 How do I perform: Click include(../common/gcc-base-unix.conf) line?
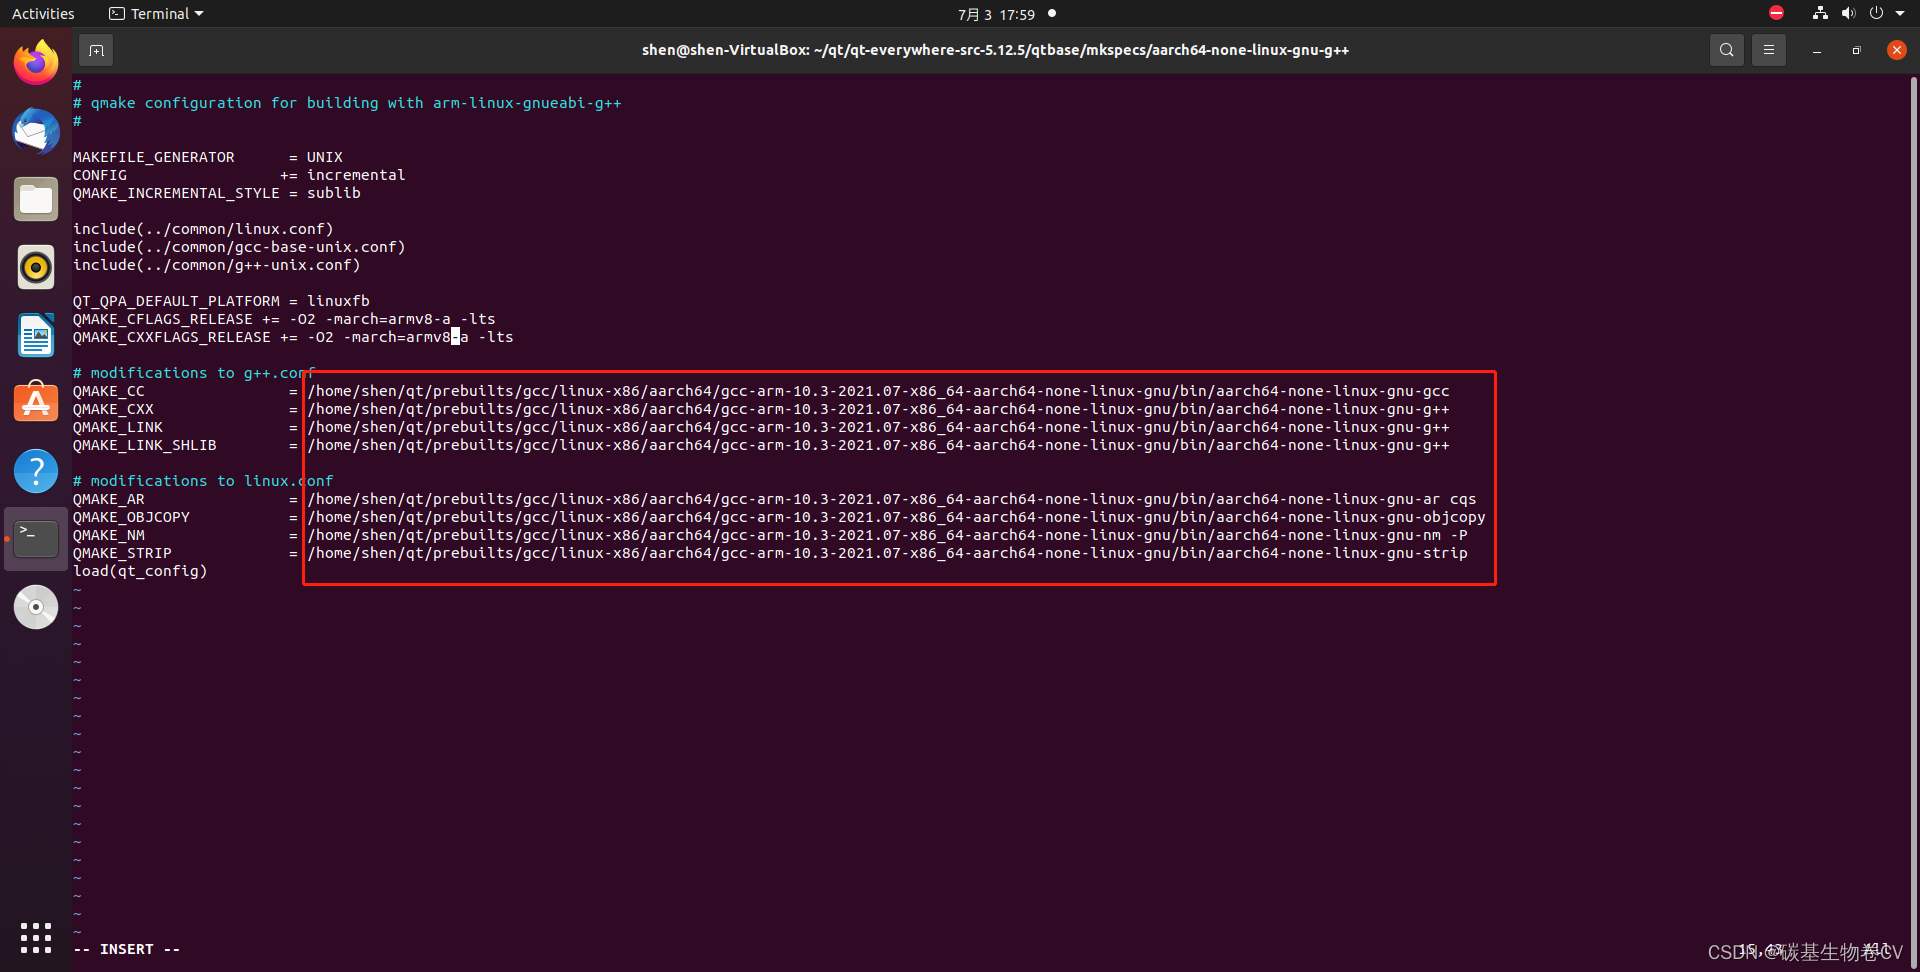pyautogui.click(x=239, y=247)
